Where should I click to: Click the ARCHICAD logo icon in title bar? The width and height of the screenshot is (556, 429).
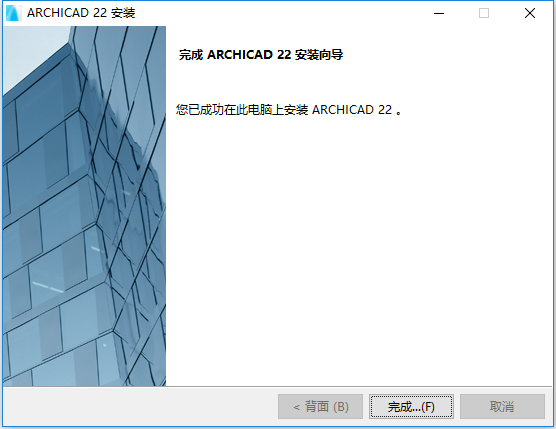[x=14, y=13]
